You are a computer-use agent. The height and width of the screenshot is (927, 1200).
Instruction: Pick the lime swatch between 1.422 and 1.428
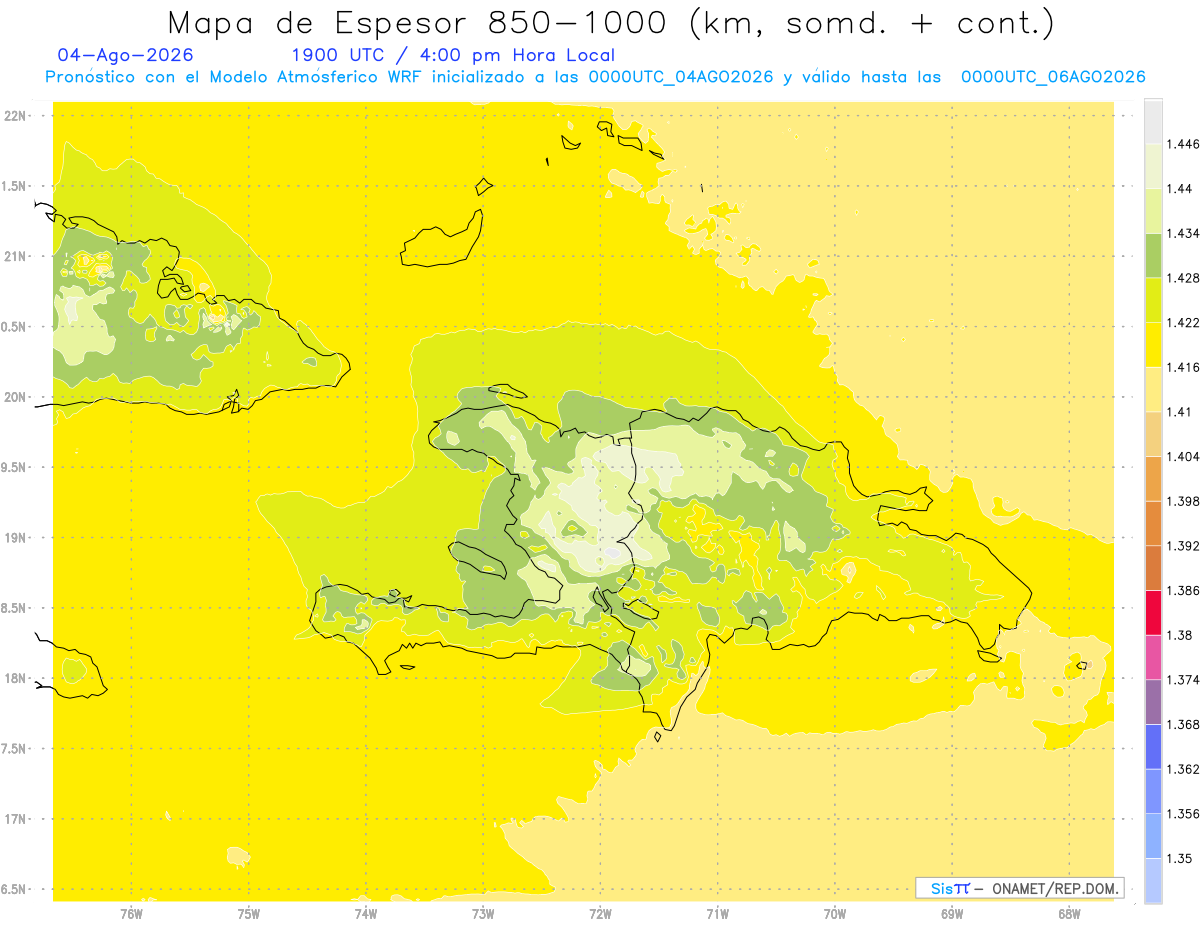1153,300
